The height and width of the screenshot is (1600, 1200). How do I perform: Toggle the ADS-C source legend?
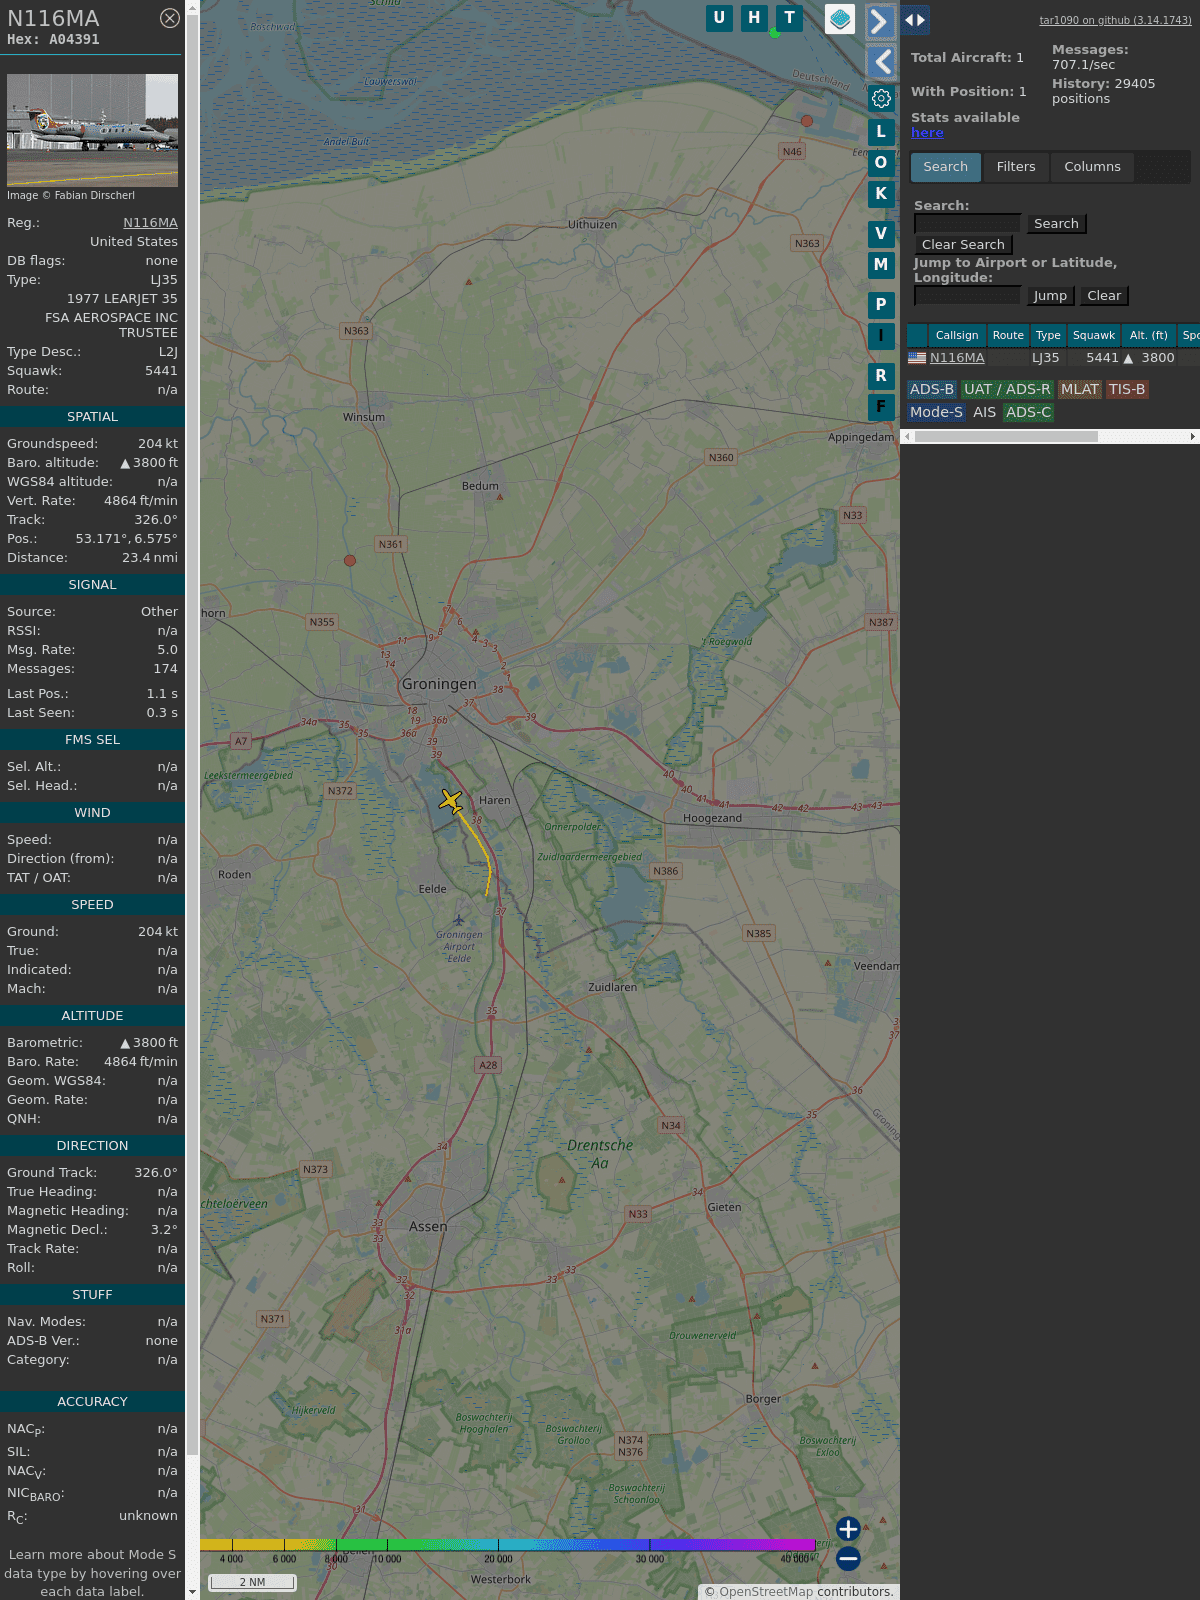pyautogui.click(x=1029, y=413)
